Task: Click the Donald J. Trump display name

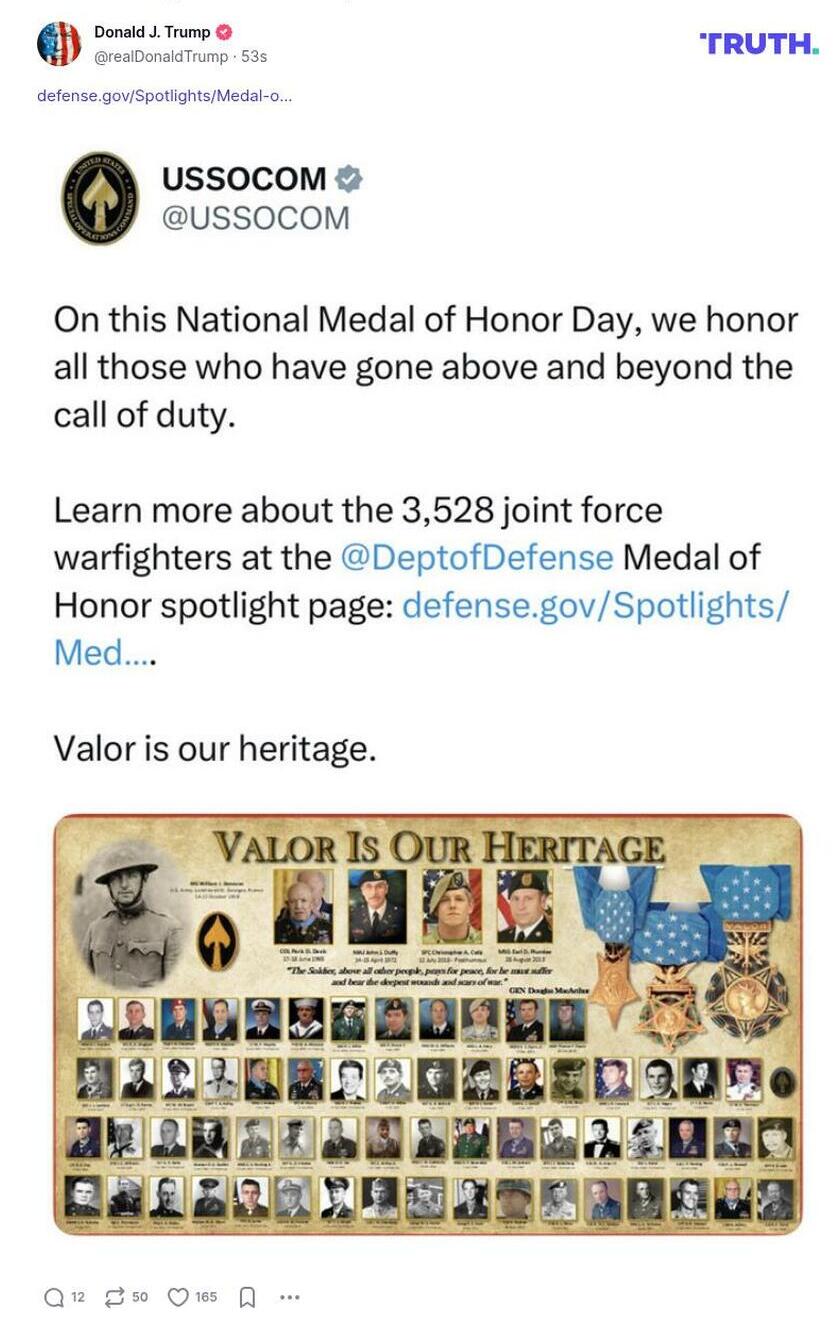Action: [x=152, y=33]
